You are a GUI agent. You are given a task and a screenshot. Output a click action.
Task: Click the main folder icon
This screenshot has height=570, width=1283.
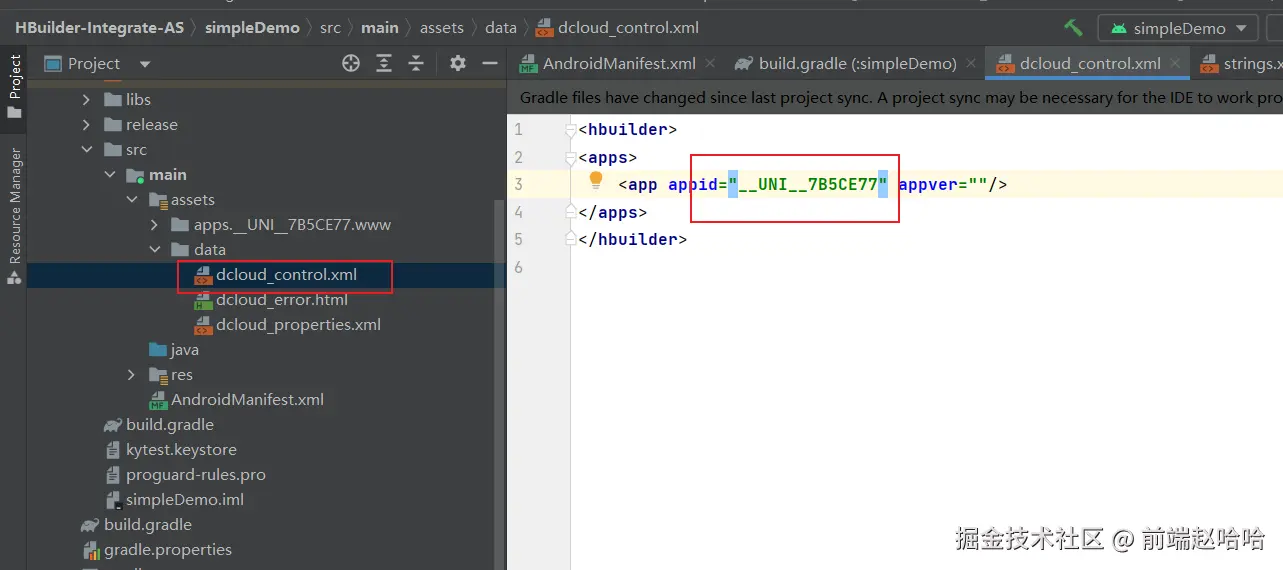pos(135,175)
